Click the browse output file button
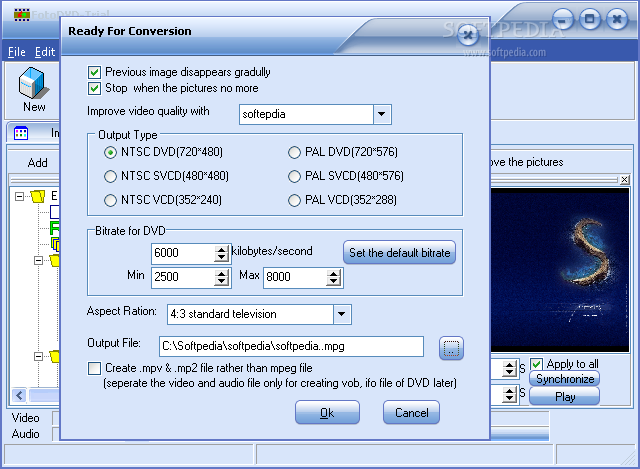This screenshot has height=469, width=640. pyautogui.click(x=451, y=348)
